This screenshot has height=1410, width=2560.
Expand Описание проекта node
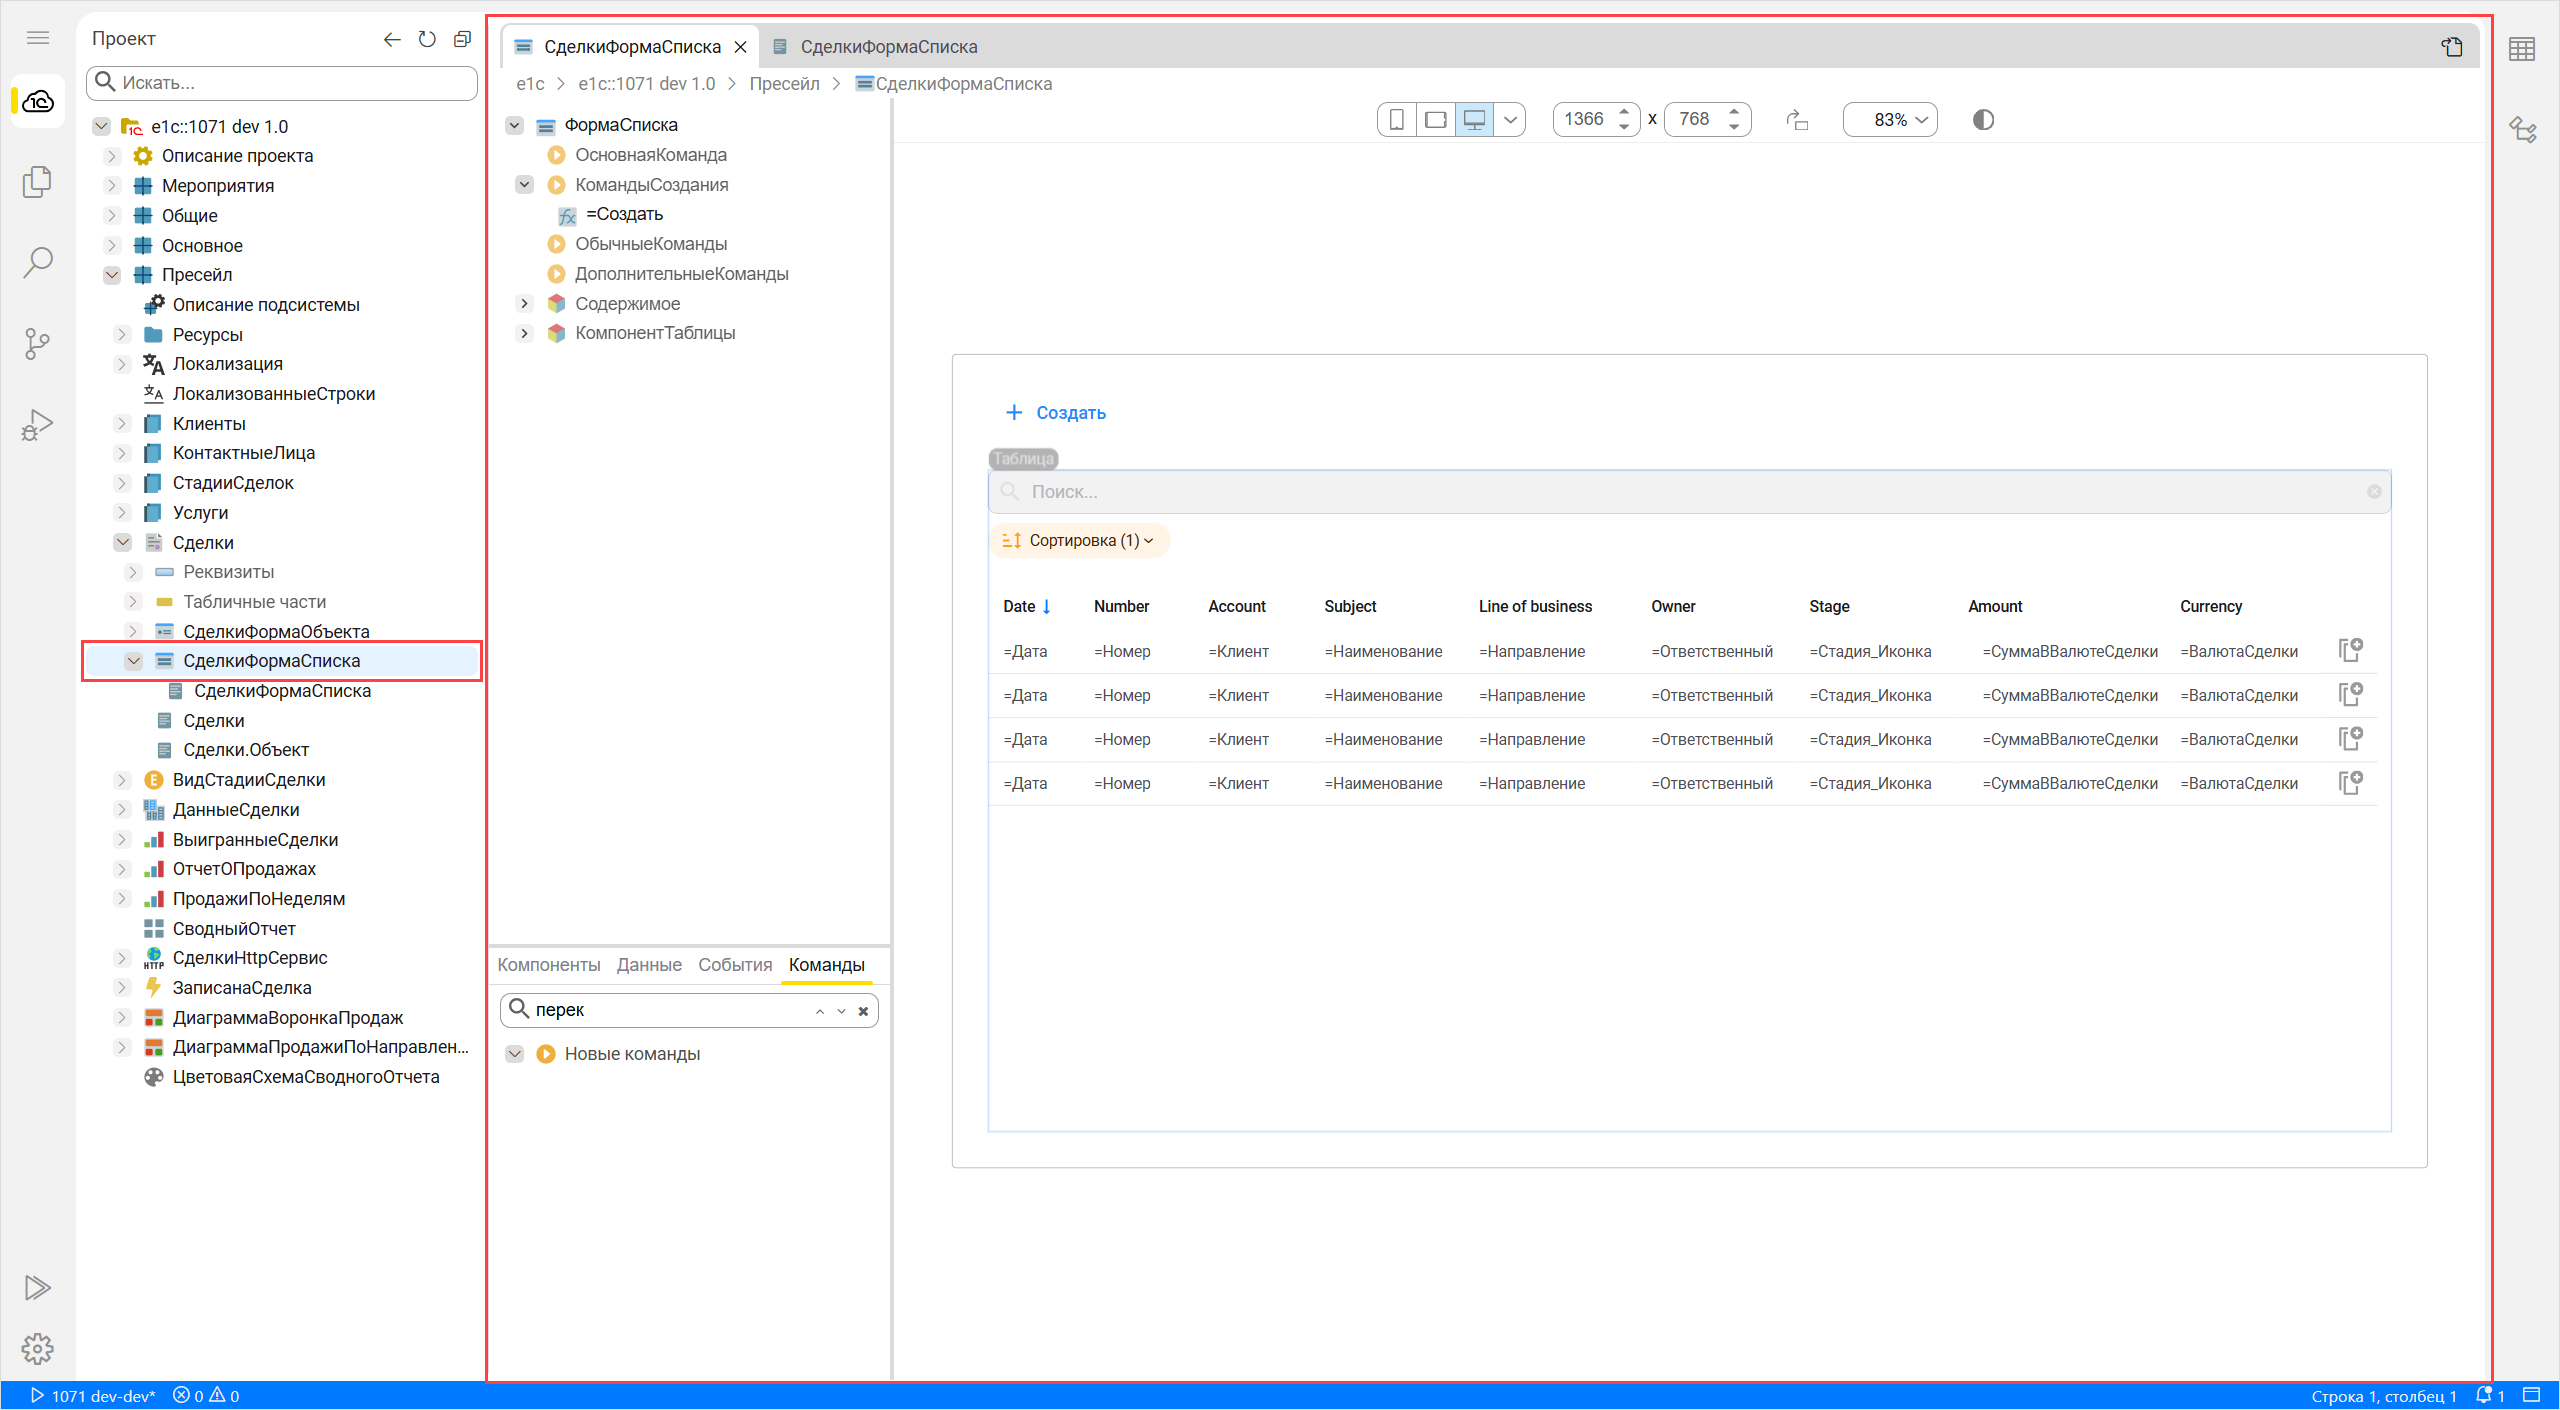click(x=112, y=156)
